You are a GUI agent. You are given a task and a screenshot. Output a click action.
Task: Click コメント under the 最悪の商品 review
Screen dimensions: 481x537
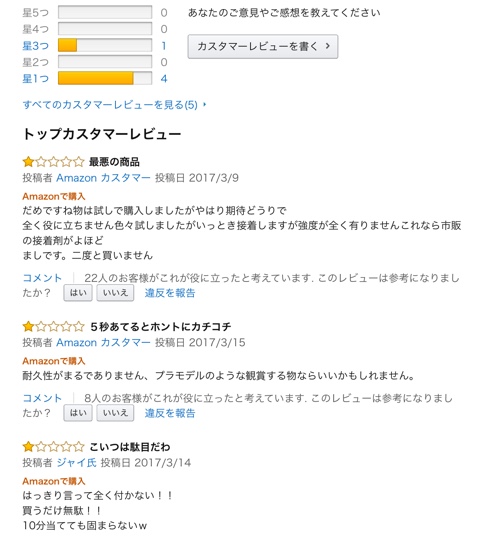click(x=42, y=278)
